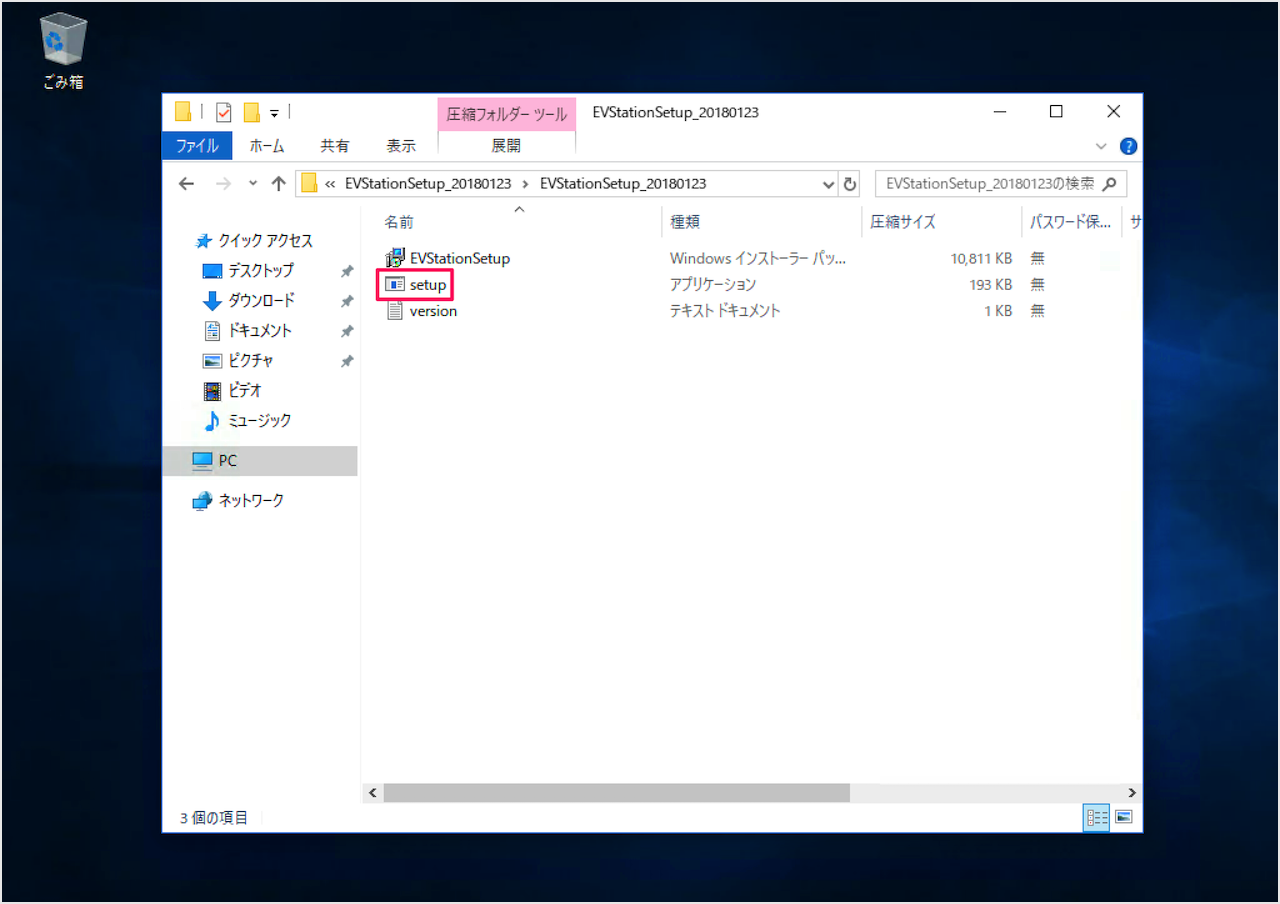Image resolution: width=1280 pixels, height=904 pixels.
Task: Open ネットワーク in the navigation pane
Action: tap(238, 501)
